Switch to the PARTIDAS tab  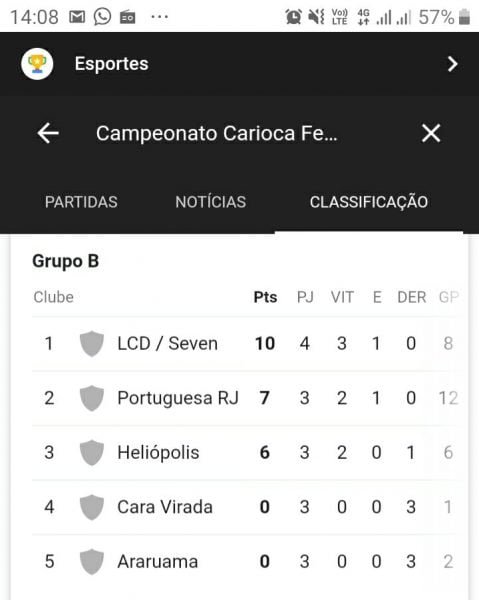[81, 202]
